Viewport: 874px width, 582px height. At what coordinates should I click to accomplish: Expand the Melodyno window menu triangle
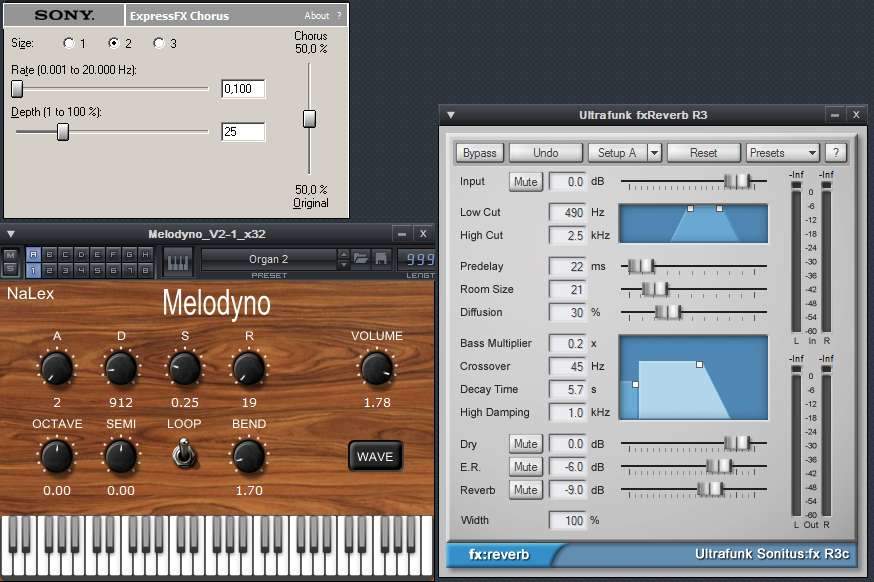[x=11, y=234]
